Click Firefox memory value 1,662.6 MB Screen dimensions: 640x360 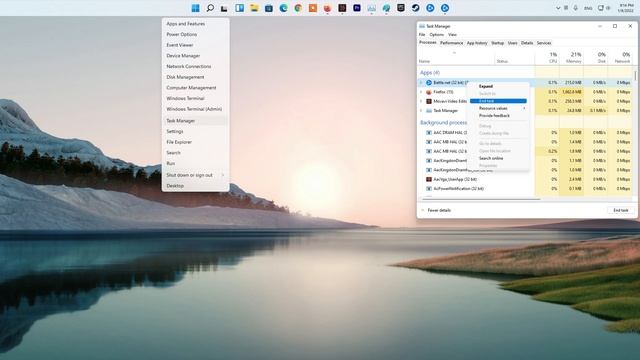click(571, 92)
